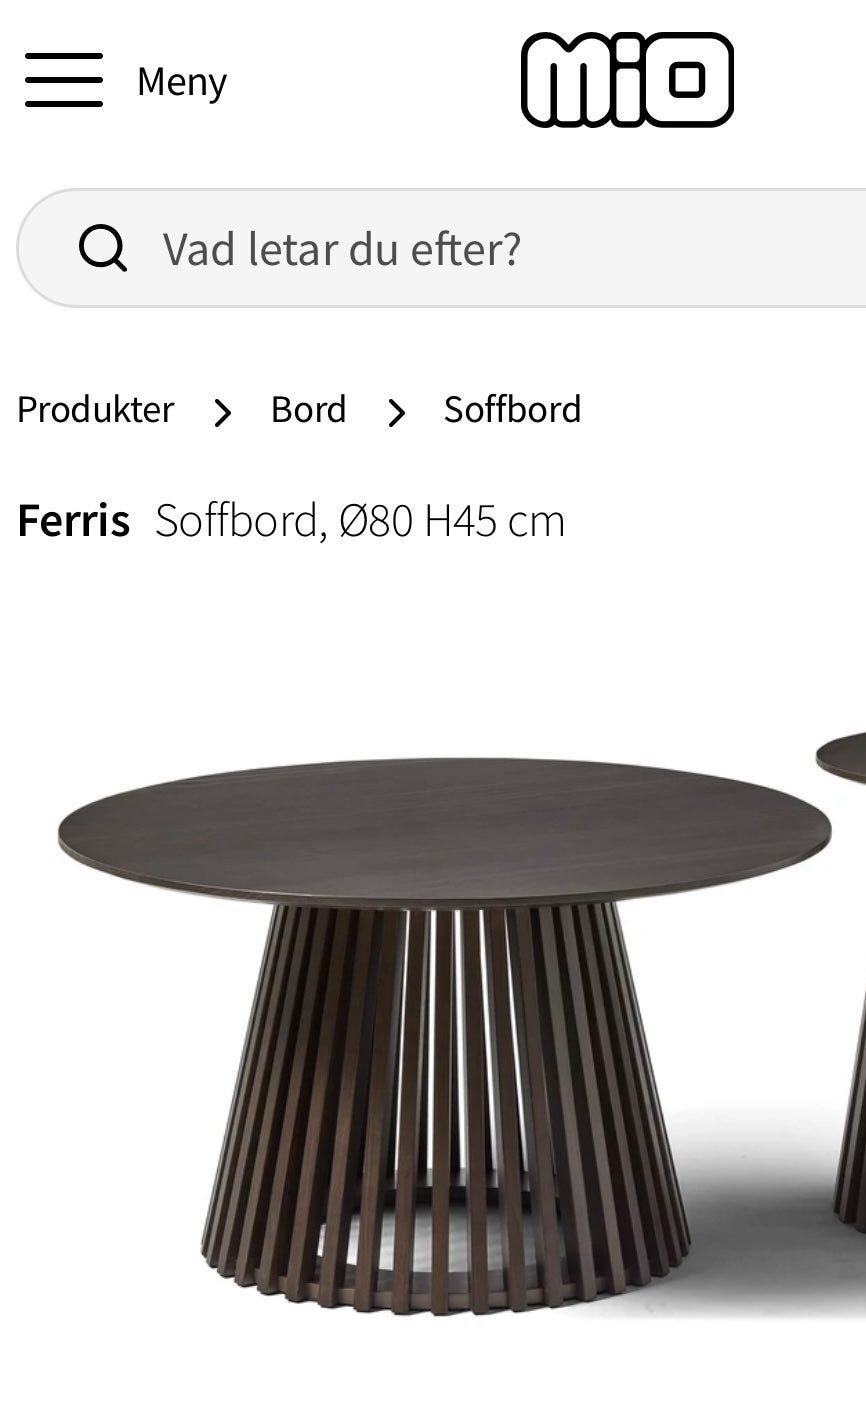
Task: Go to homepage via Mio logo
Action: pos(627,80)
